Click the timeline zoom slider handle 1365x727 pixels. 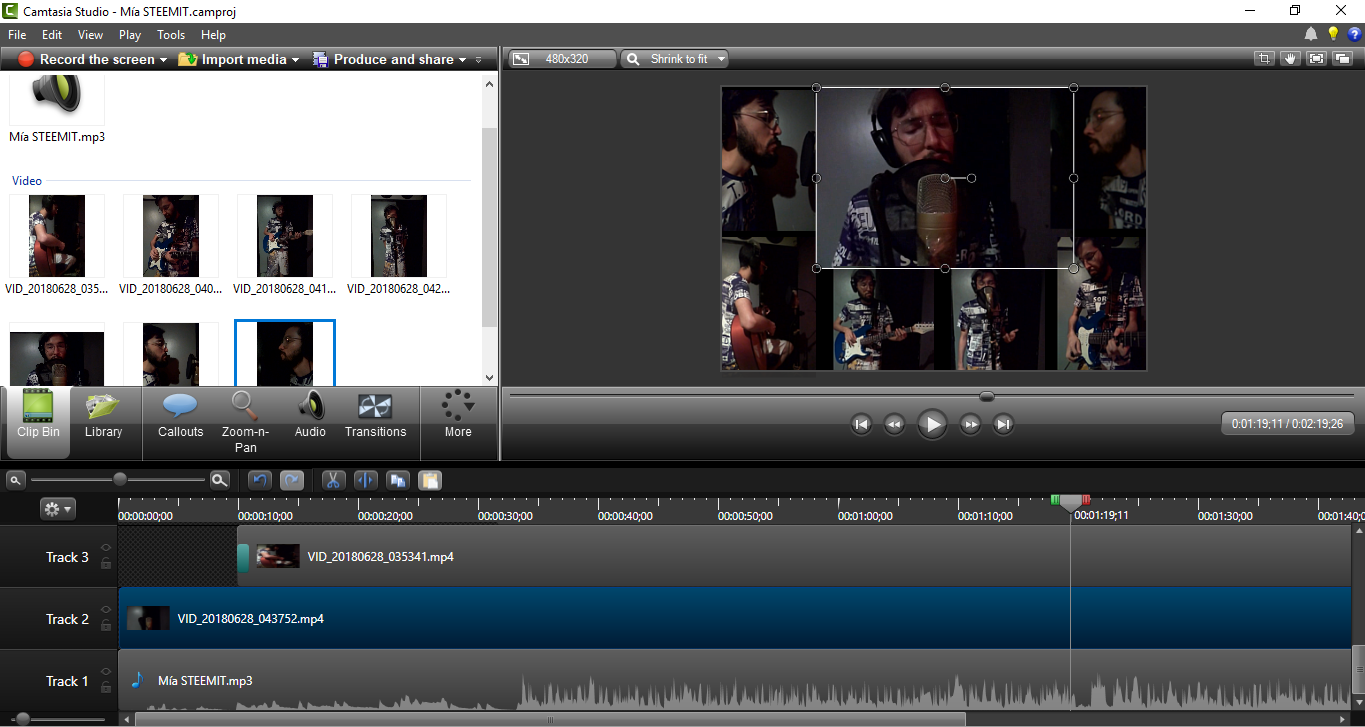[x=120, y=479]
